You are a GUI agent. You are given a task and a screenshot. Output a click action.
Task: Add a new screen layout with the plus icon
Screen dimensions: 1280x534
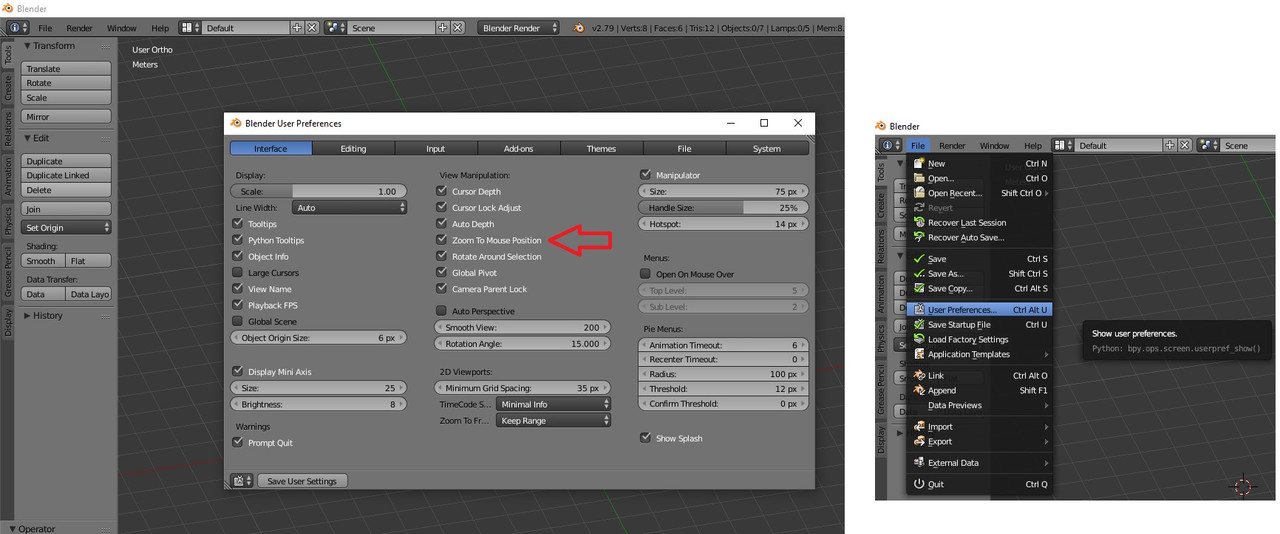click(297, 28)
